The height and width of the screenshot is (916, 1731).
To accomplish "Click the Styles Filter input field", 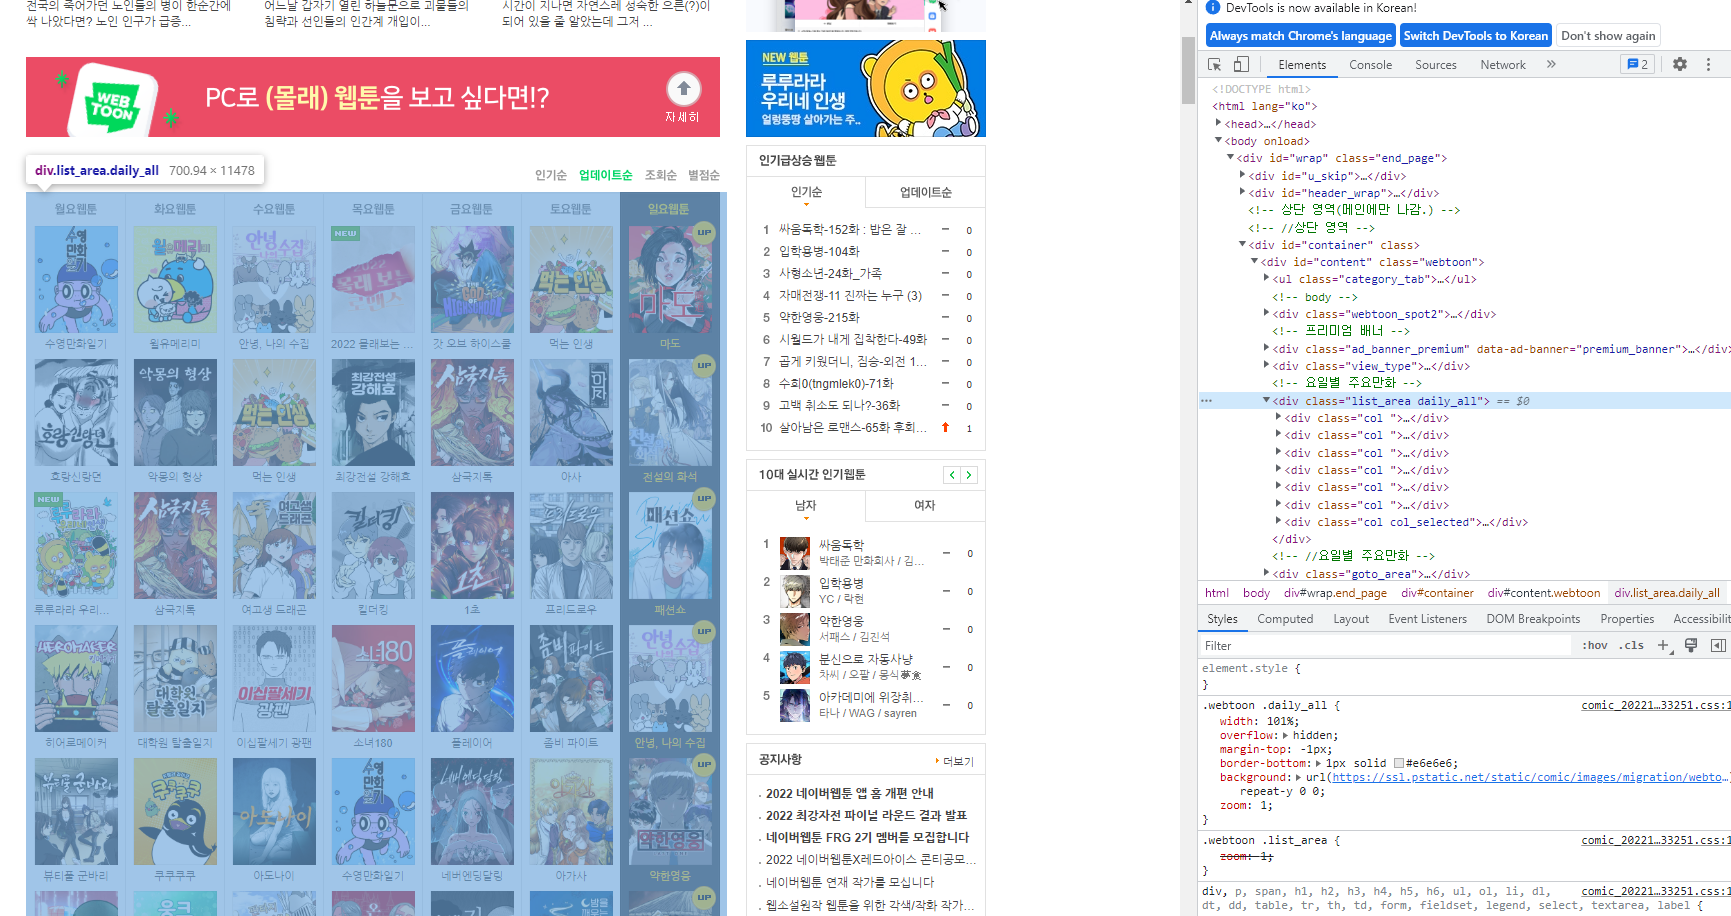I will point(1385,645).
